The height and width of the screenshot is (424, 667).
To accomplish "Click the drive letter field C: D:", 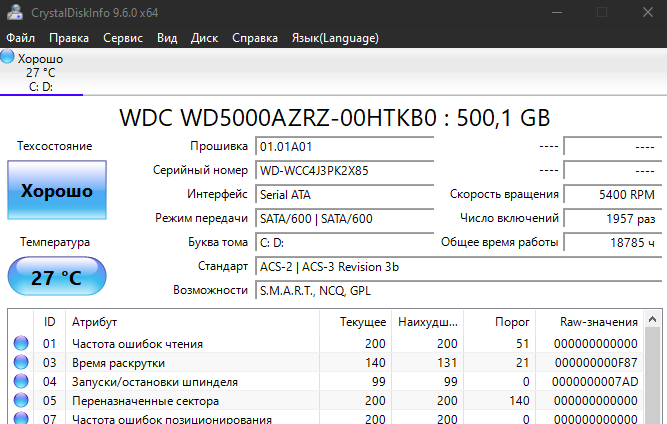I will [x=345, y=242].
